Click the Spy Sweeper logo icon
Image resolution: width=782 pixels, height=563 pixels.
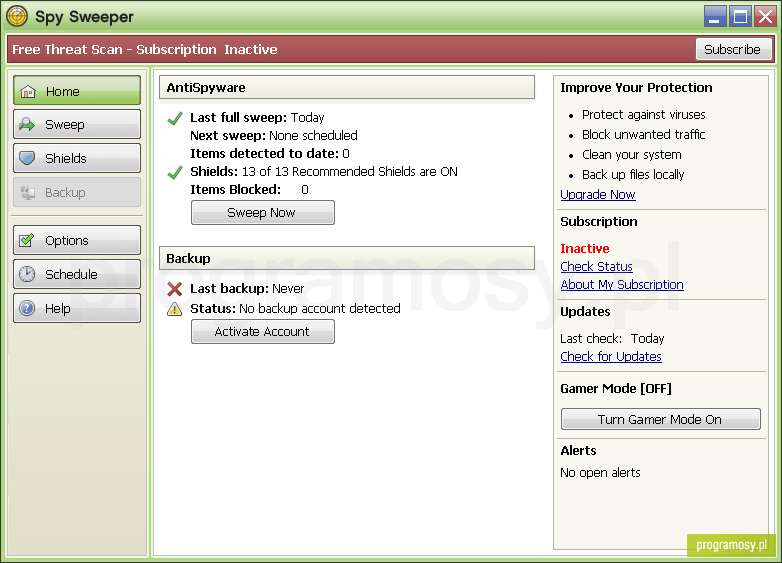pyautogui.click(x=17, y=16)
